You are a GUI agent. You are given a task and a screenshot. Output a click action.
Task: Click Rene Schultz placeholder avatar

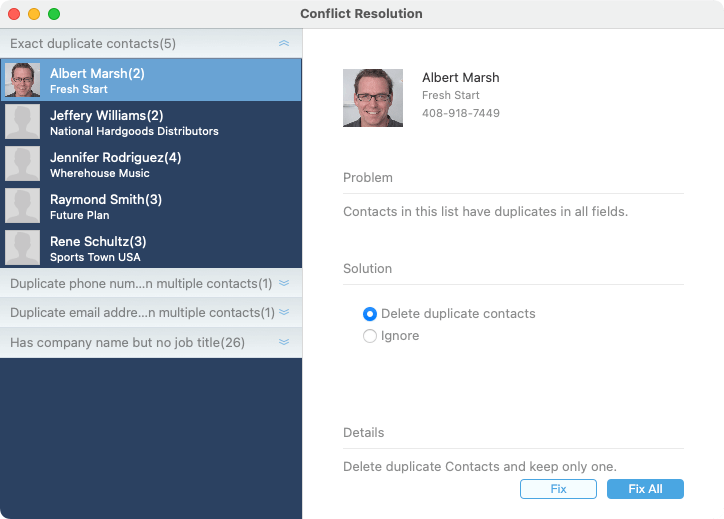pyautogui.click(x=22, y=248)
